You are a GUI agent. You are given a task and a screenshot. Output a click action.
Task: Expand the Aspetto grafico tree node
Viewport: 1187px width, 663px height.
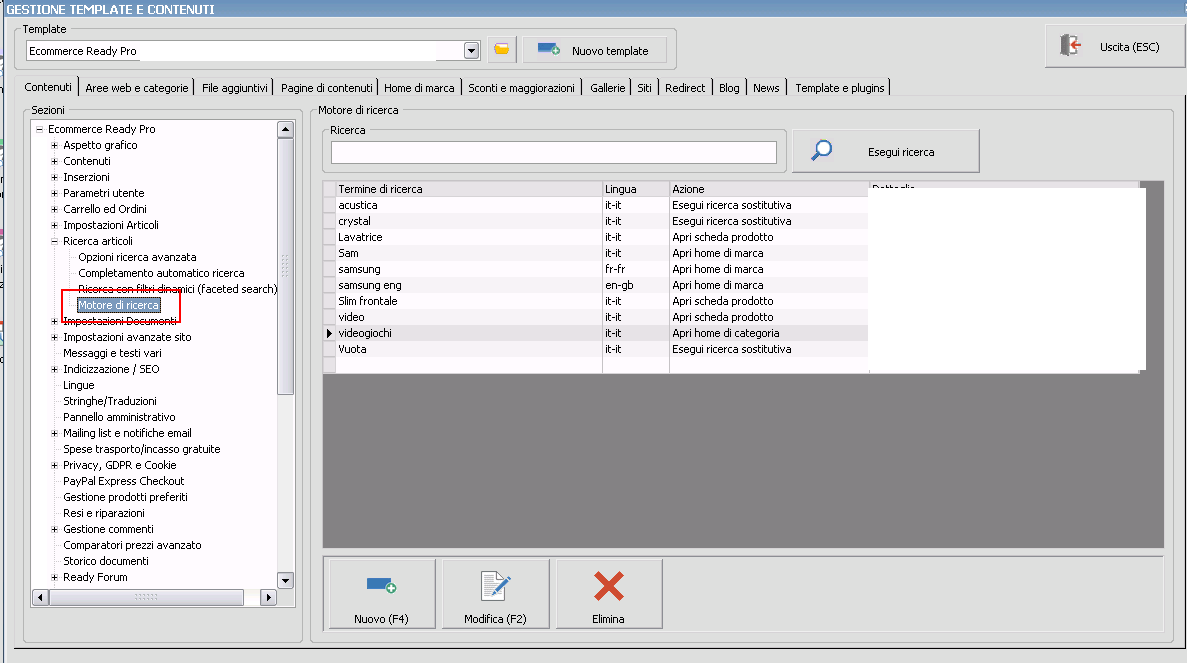click(x=55, y=145)
